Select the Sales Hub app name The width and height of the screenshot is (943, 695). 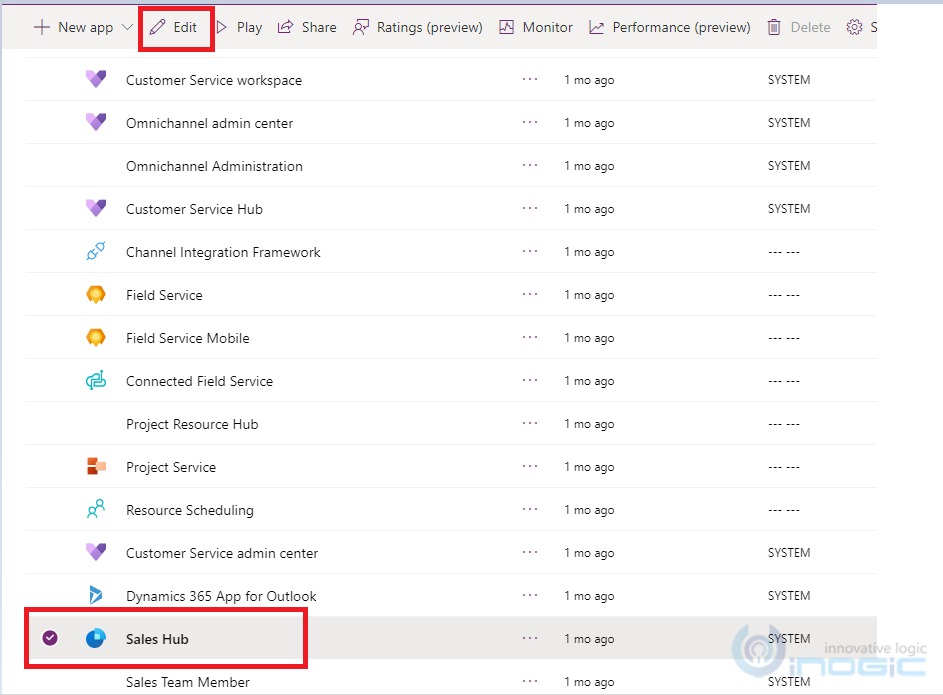(157, 639)
